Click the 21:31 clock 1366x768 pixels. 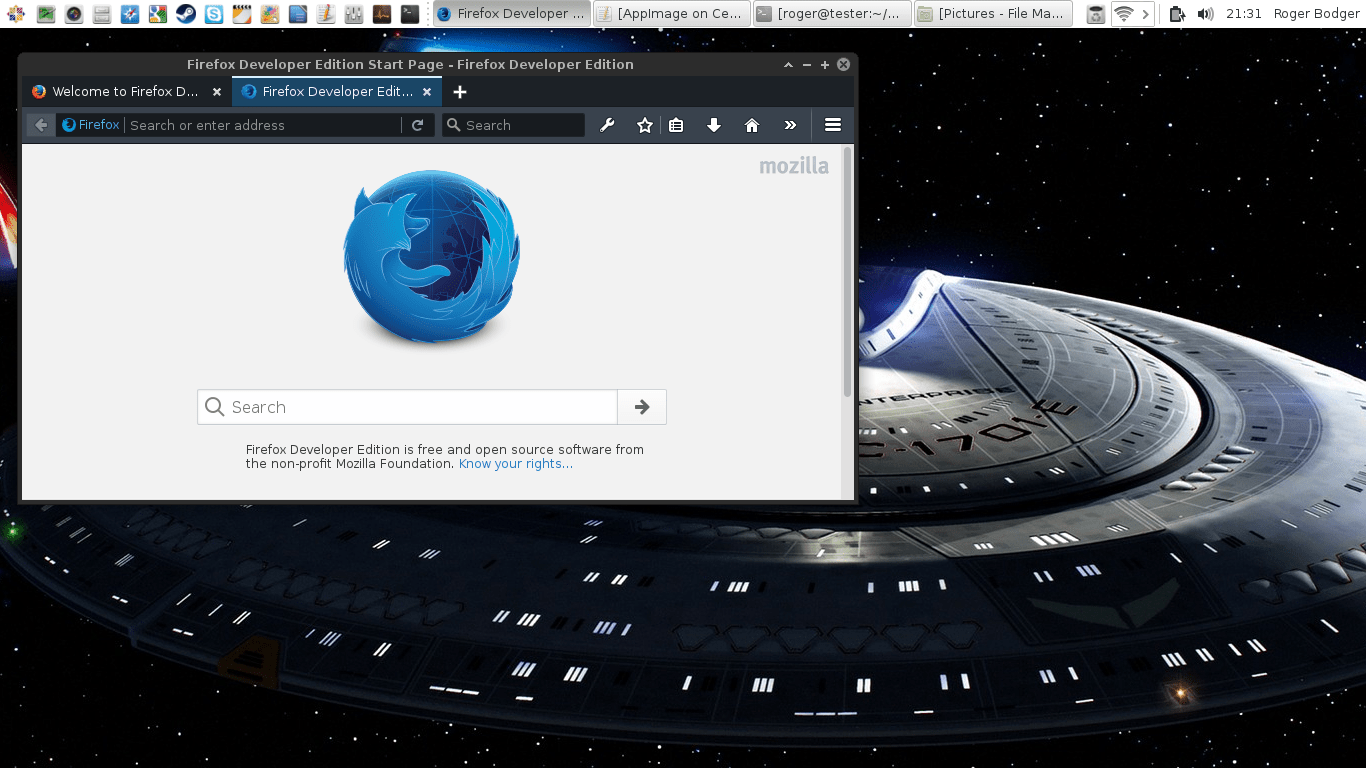point(1243,14)
